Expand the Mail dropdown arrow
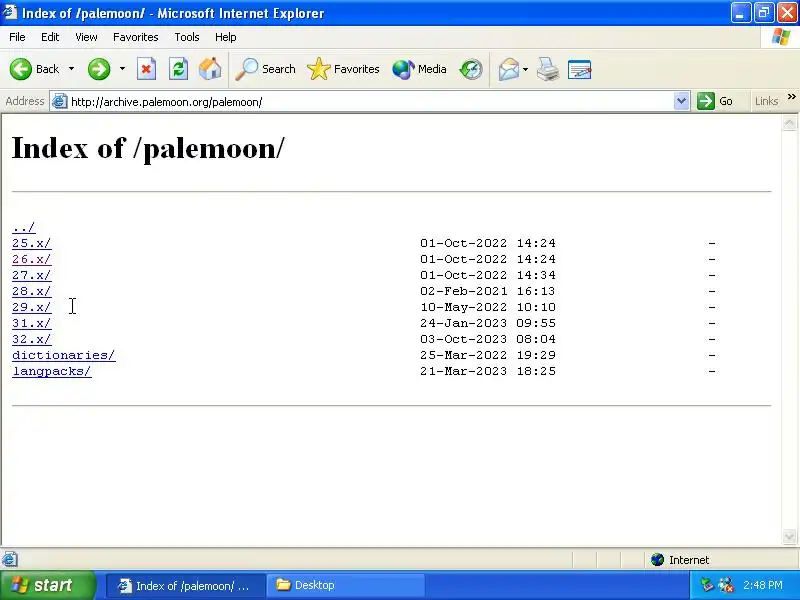Viewport: 800px width, 600px height. (526, 69)
